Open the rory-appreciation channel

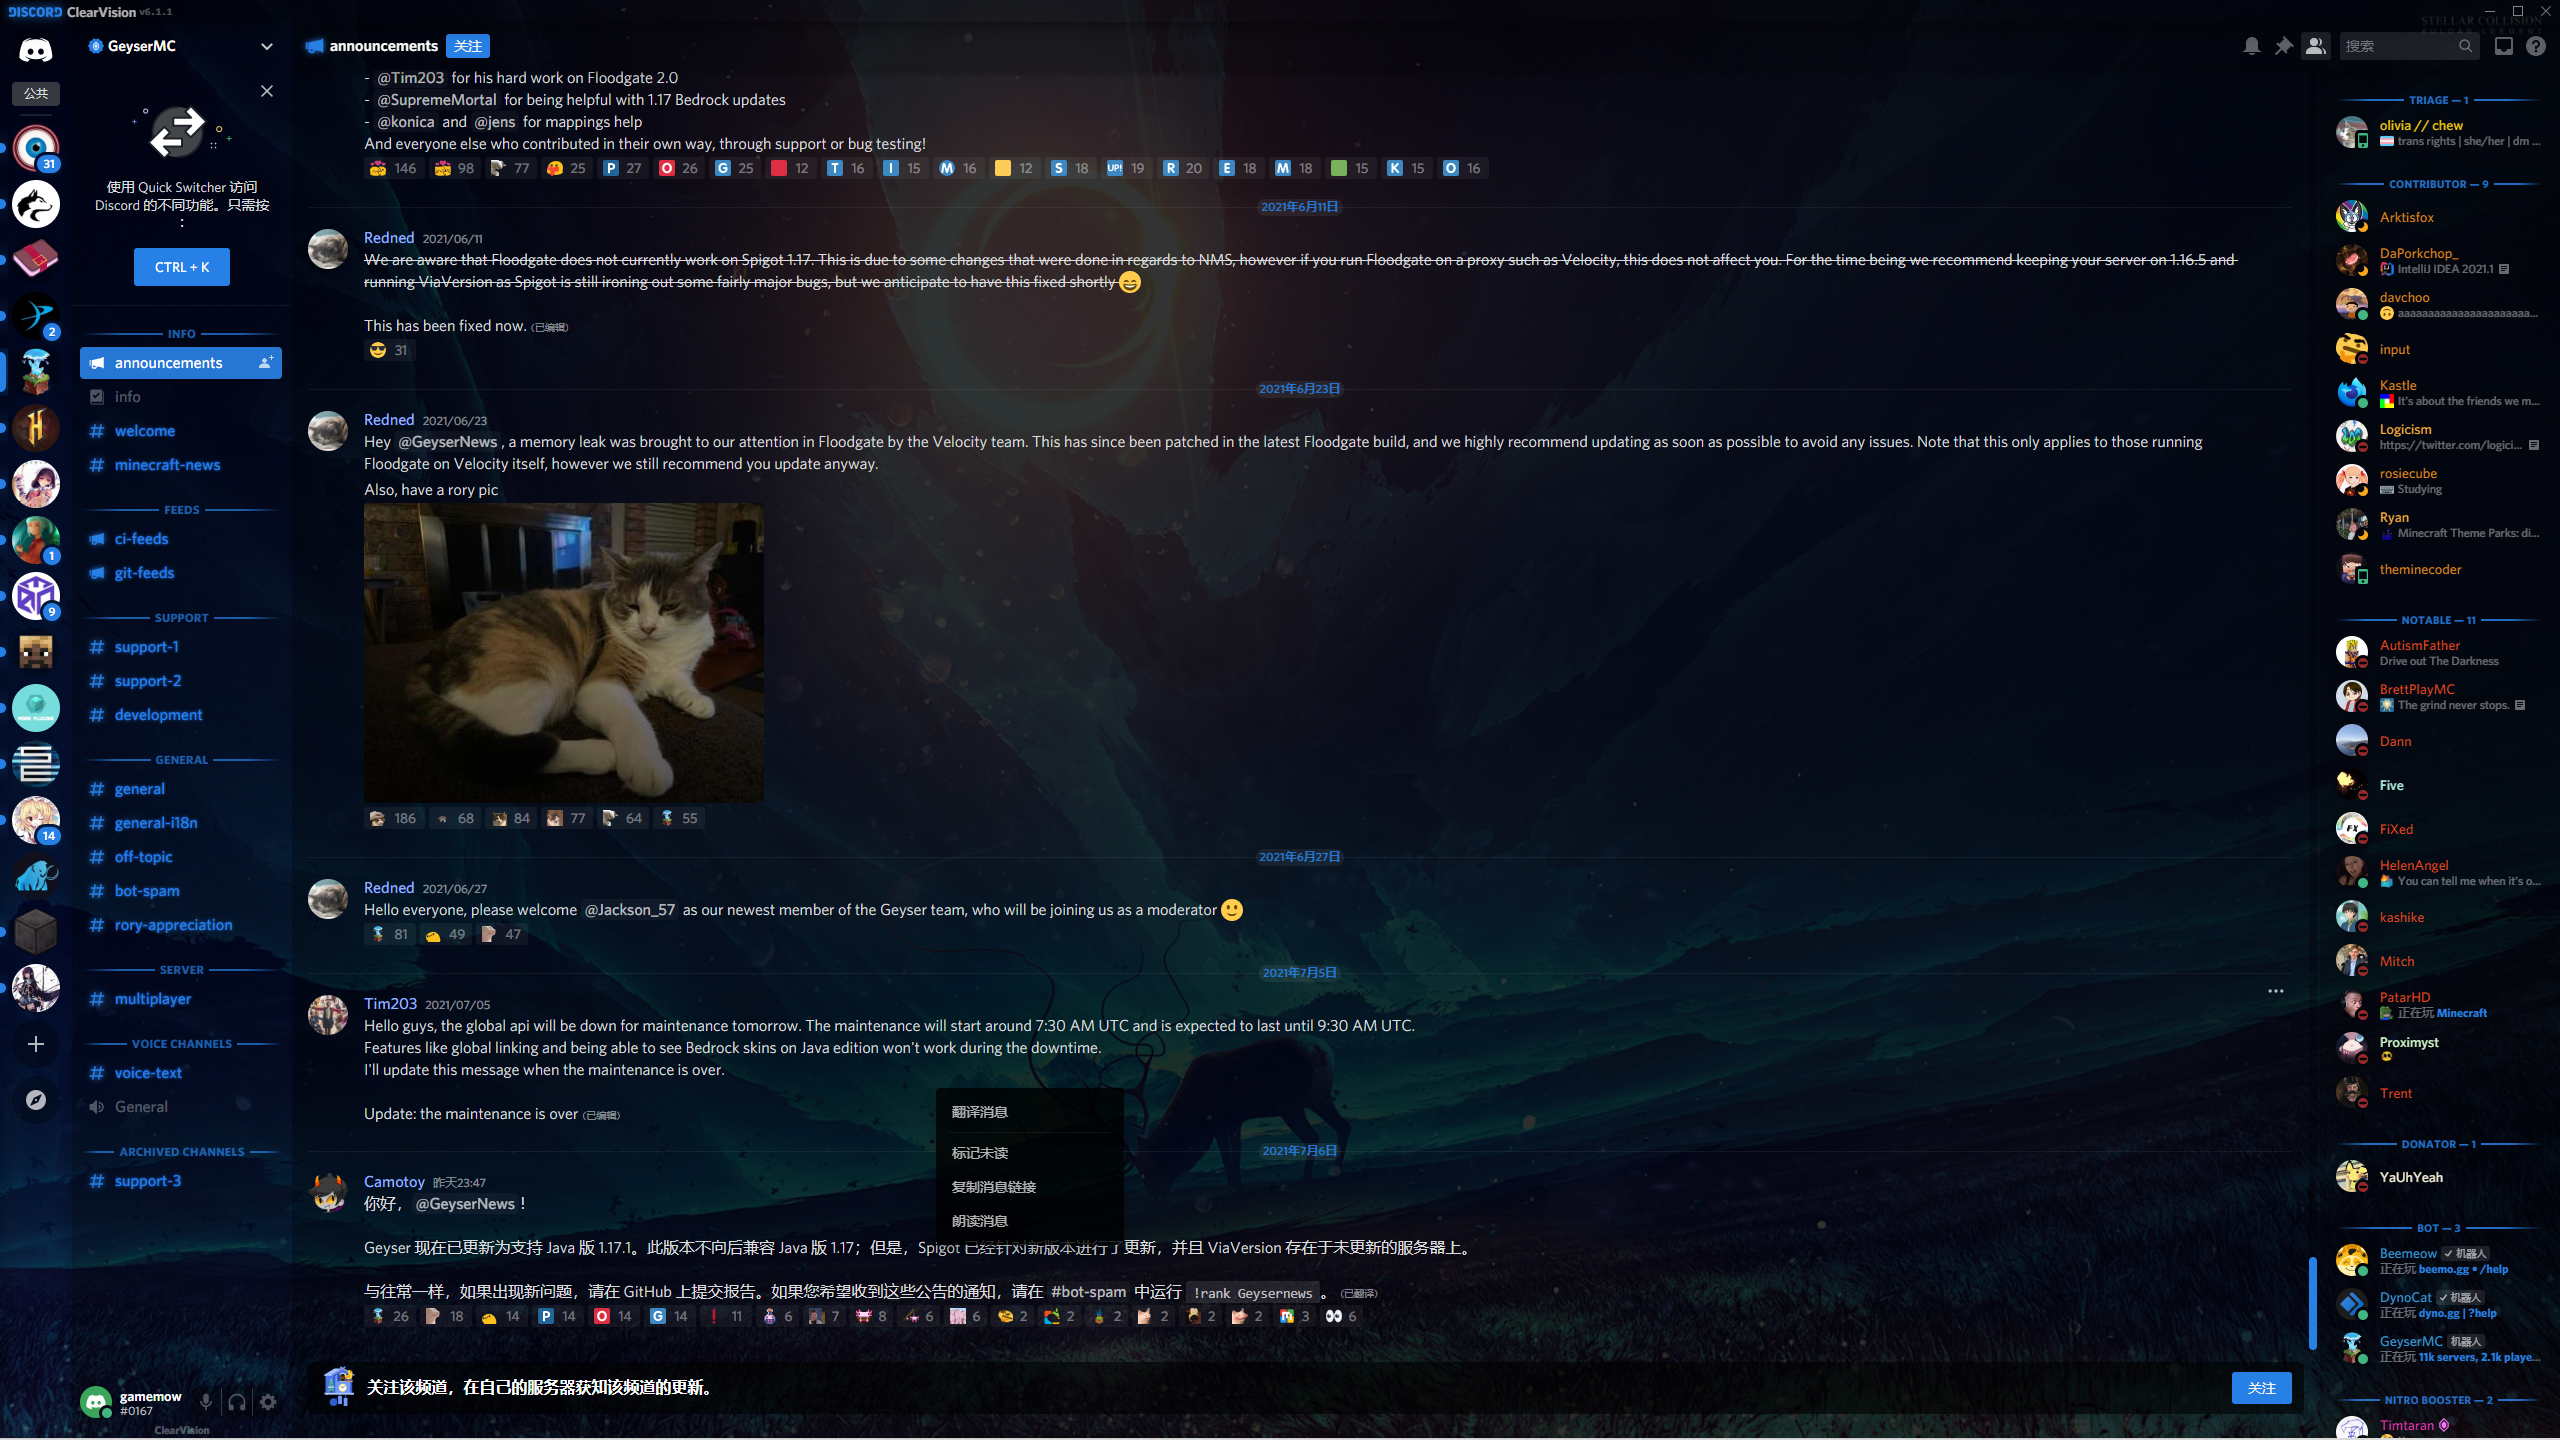181,925
